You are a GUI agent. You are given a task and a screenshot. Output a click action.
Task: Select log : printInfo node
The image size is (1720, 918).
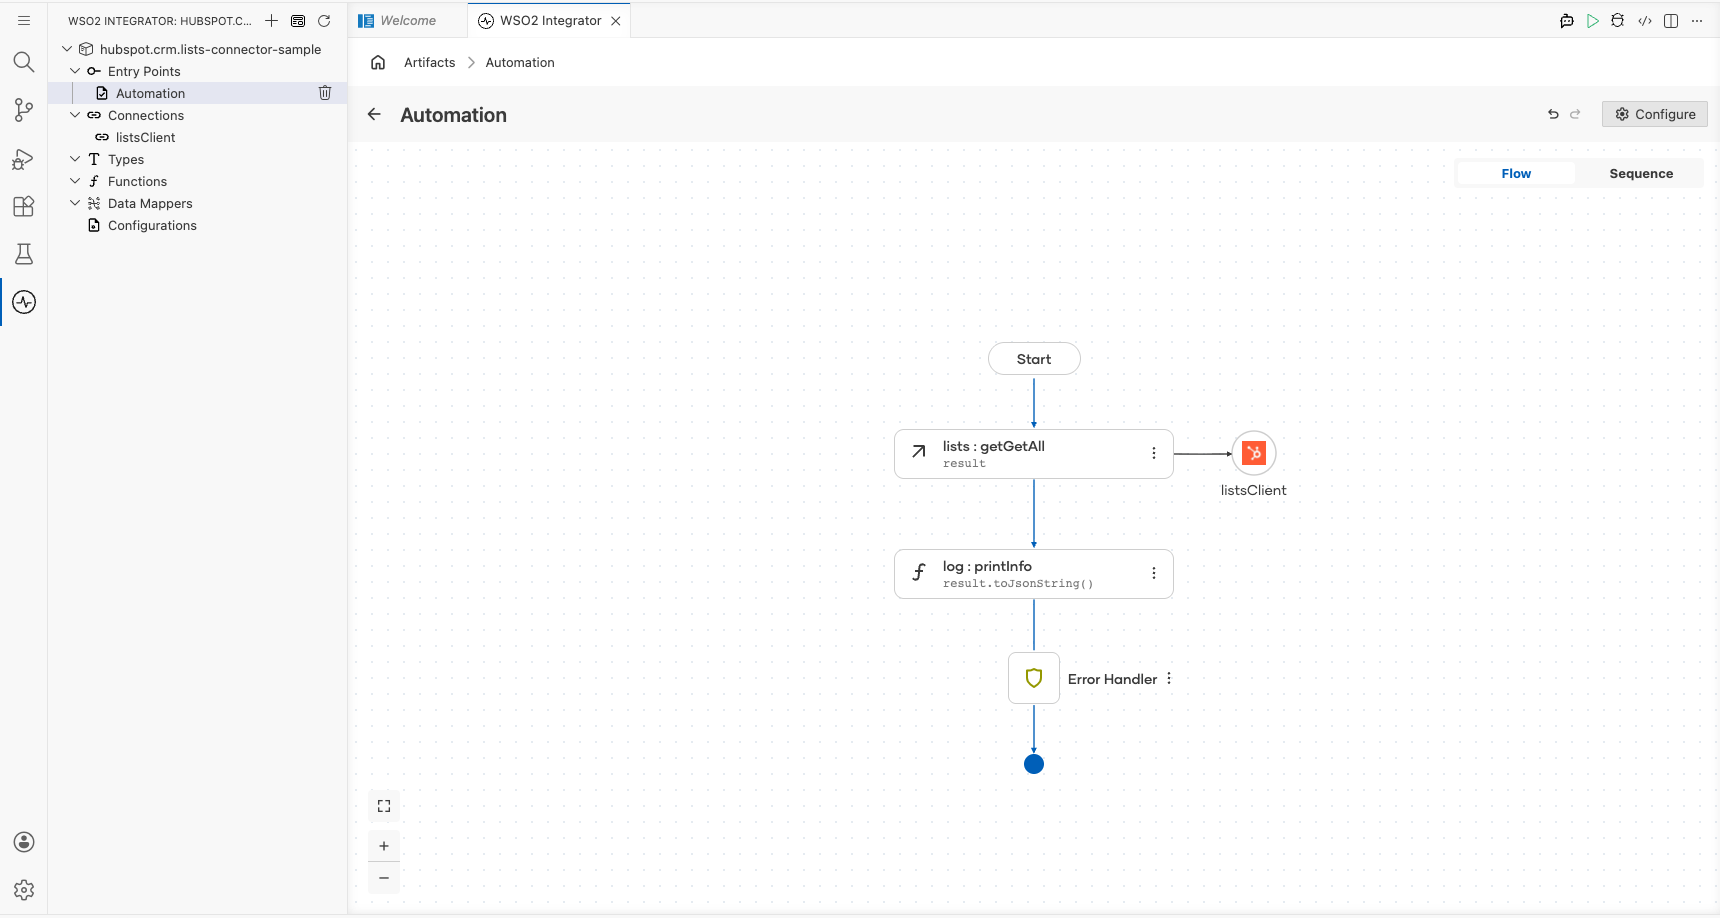pos(1034,574)
